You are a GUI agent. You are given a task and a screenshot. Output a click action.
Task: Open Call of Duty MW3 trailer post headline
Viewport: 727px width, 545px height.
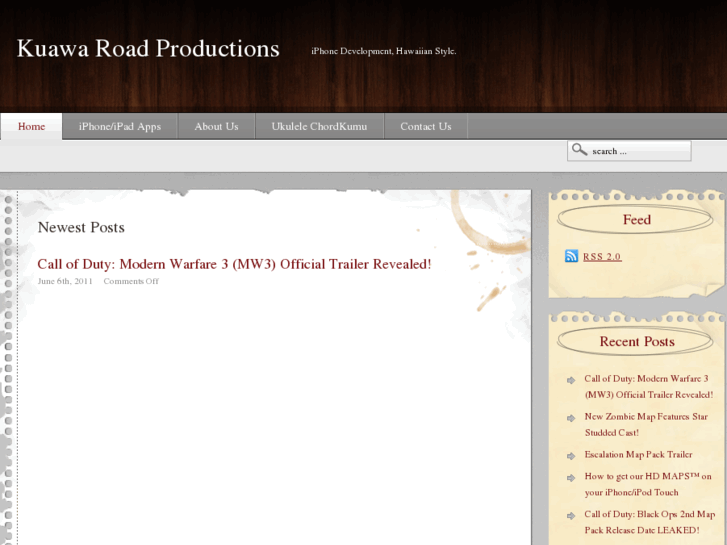[x=234, y=264]
